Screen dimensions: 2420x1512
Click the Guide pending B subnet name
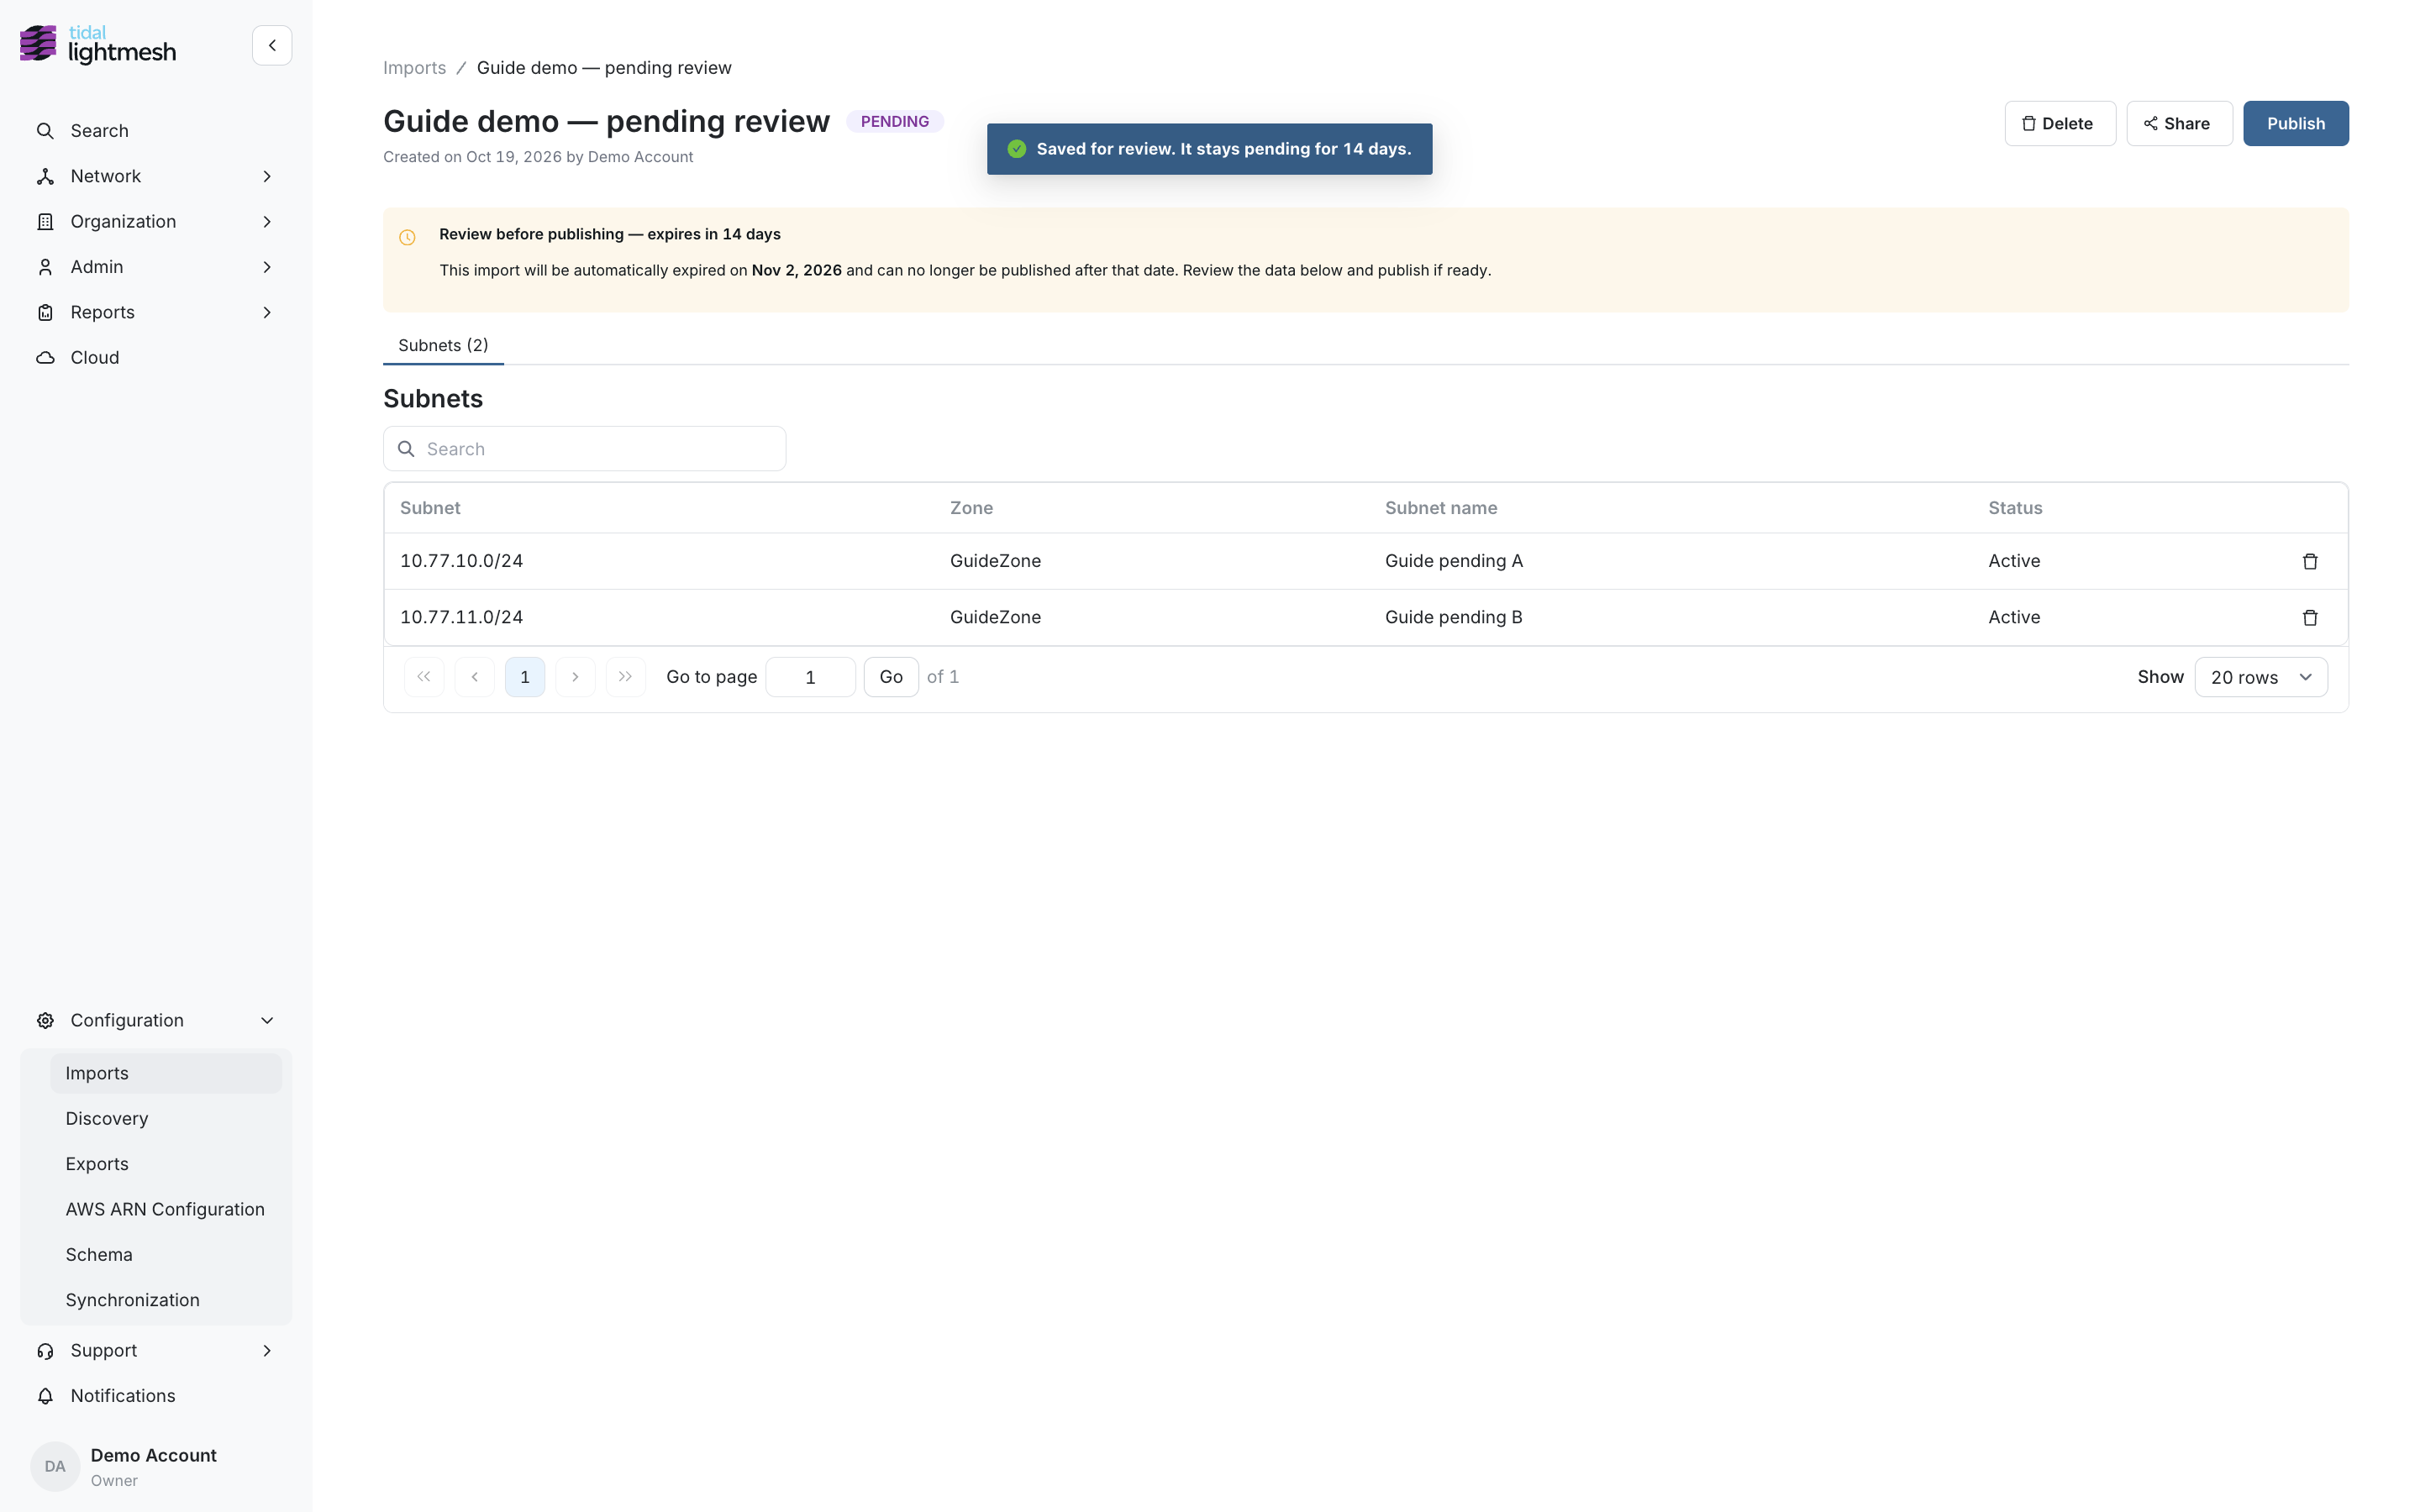pyautogui.click(x=1453, y=617)
